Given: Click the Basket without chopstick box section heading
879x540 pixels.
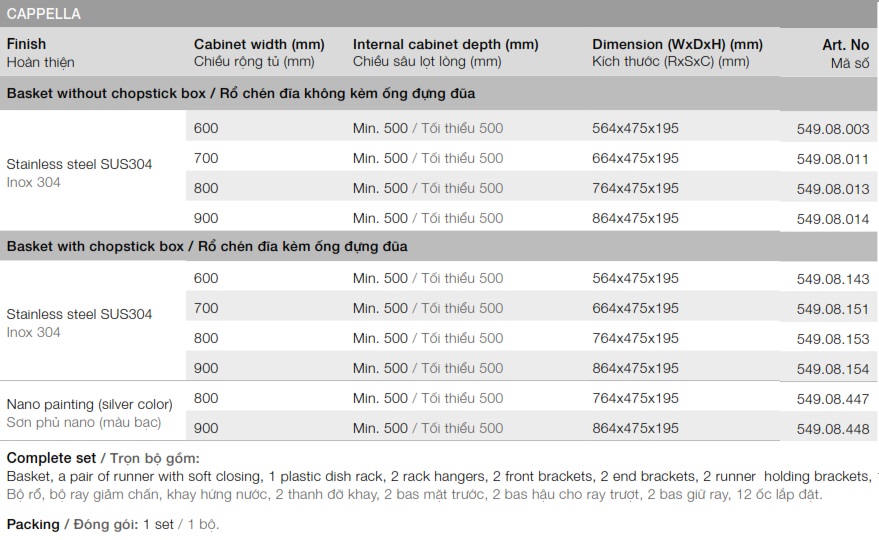Looking at the screenshot, I should tap(241, 94).
